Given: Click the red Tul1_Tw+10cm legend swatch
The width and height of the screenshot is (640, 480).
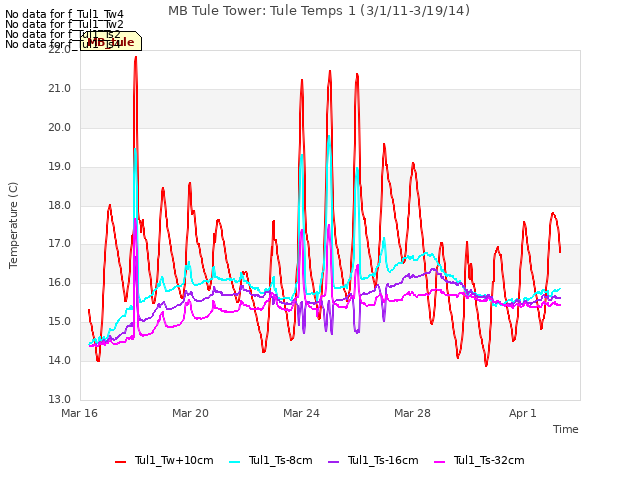Looking at the screenshot, I should coord(120,462).
